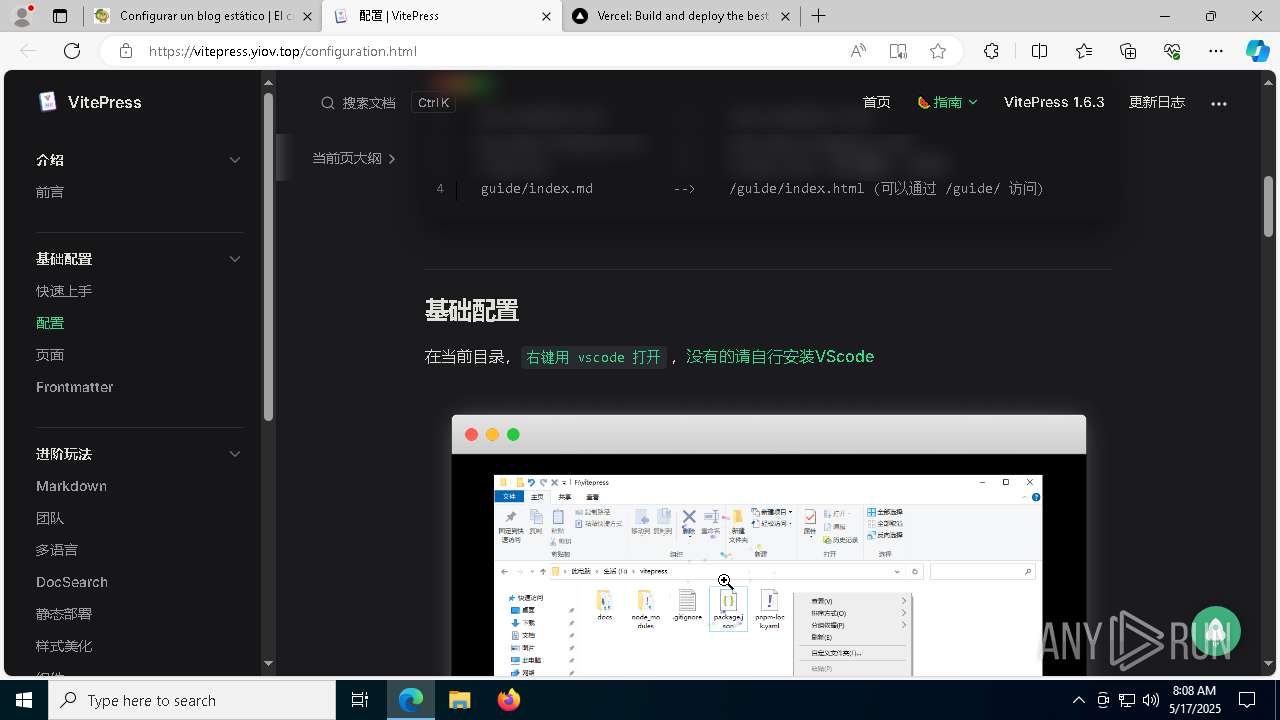
Task: Close the Vercel browser tab
Action: (x=786, y=16)
